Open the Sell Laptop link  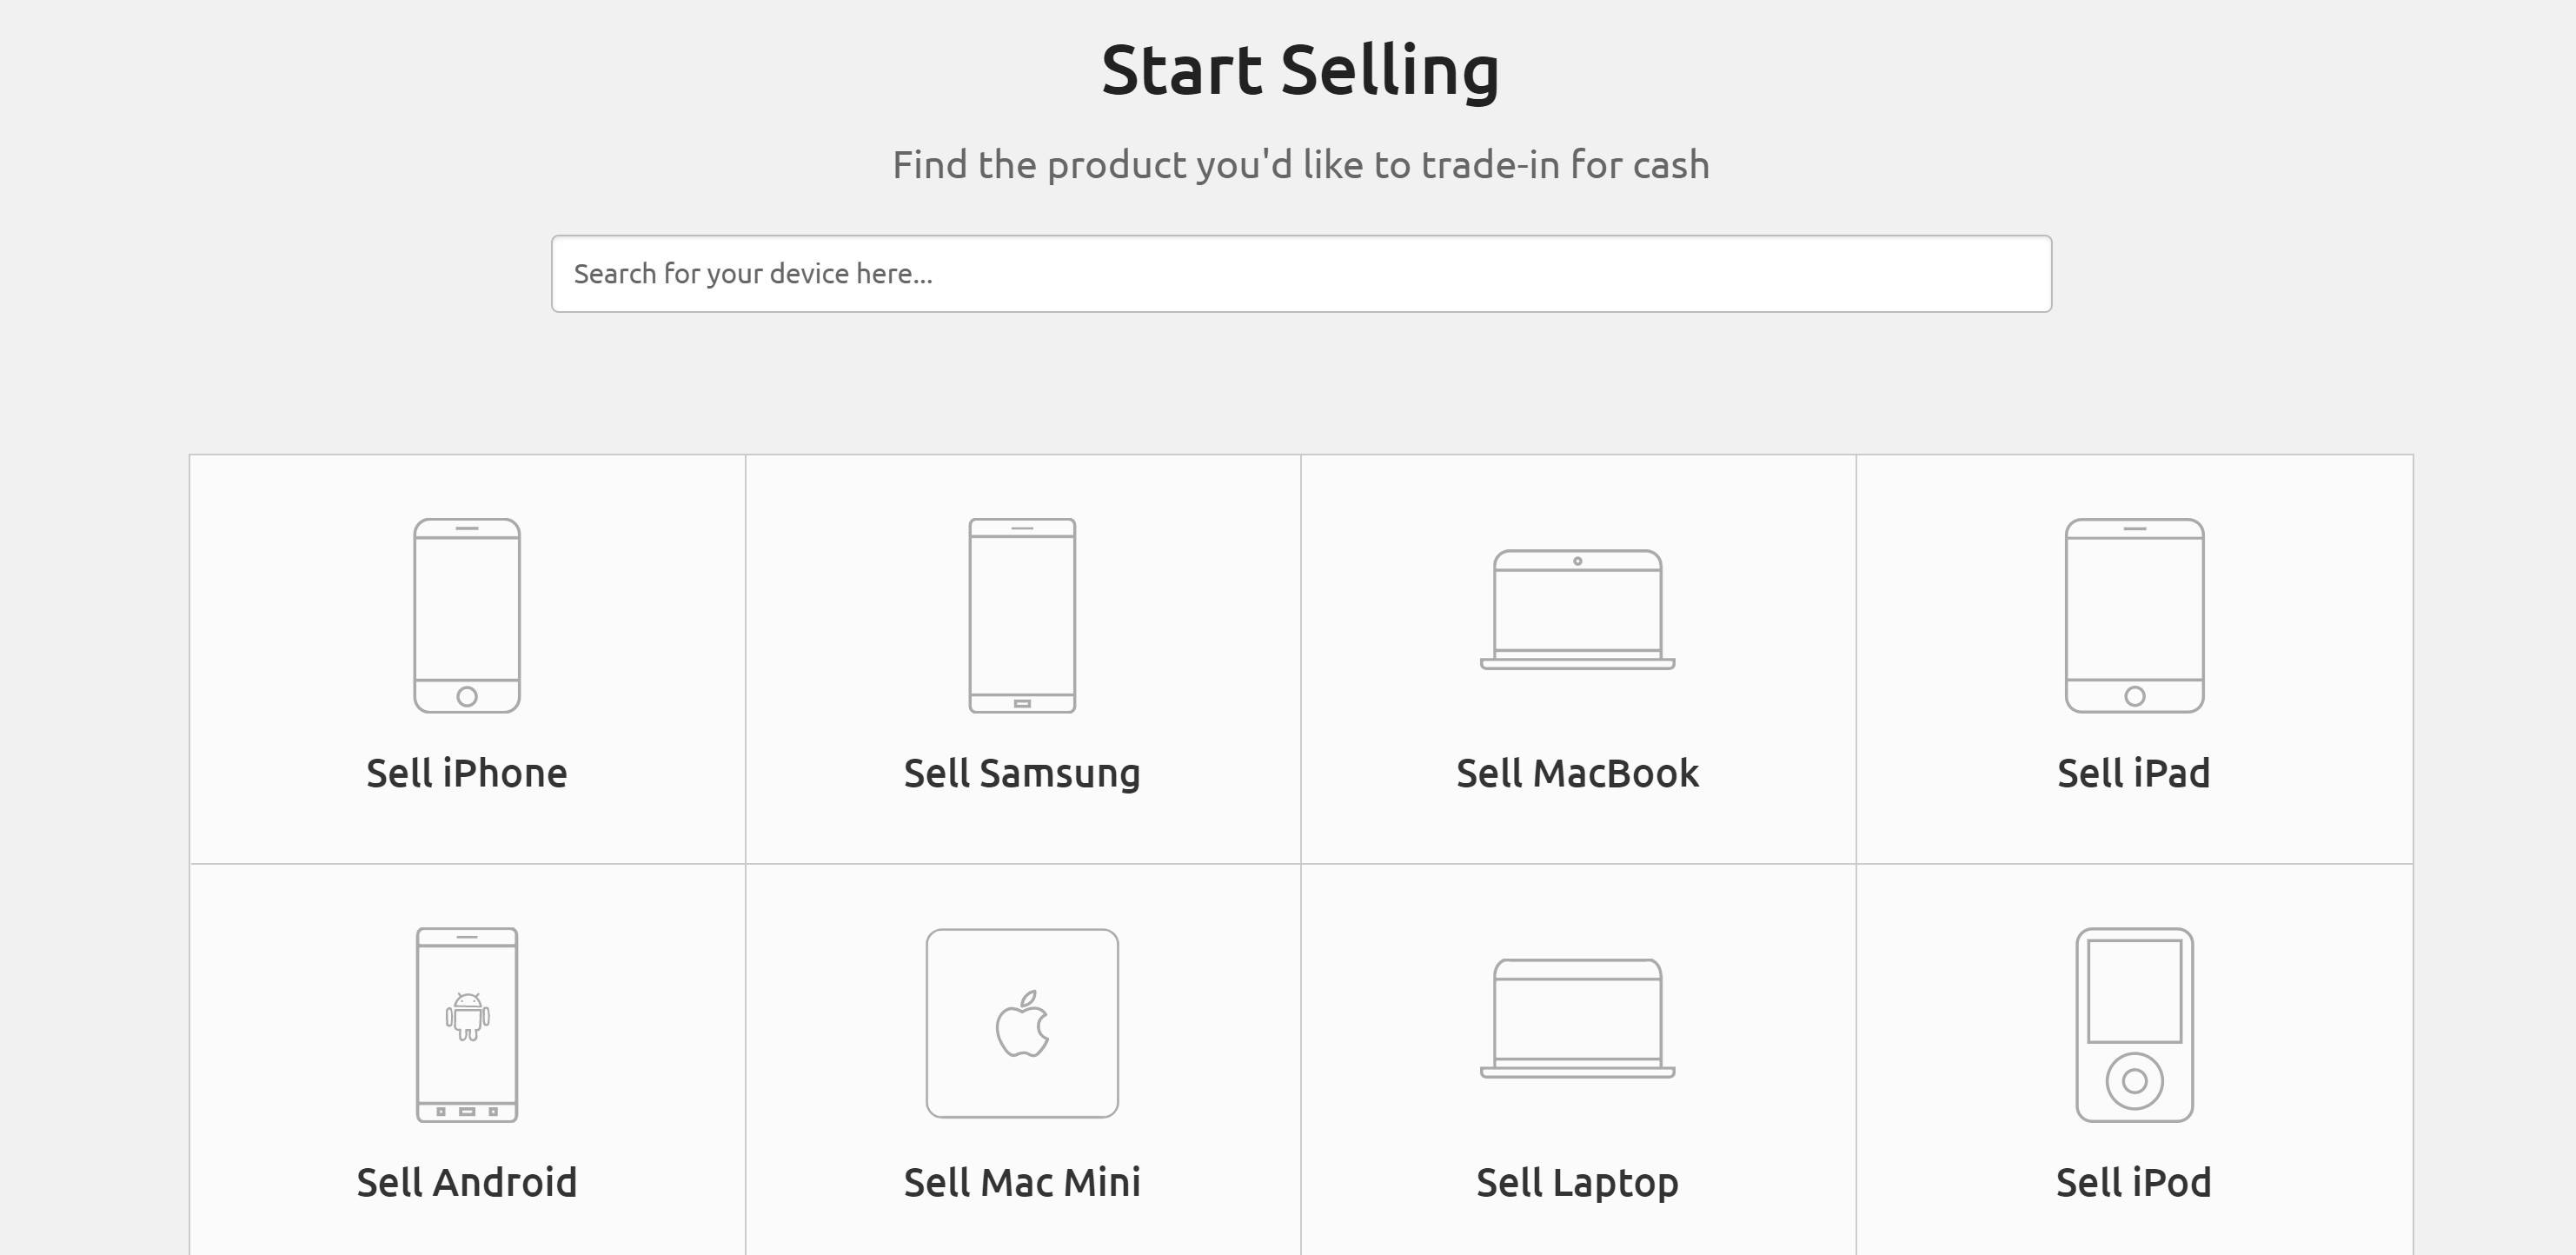tap(1577, 1182)
